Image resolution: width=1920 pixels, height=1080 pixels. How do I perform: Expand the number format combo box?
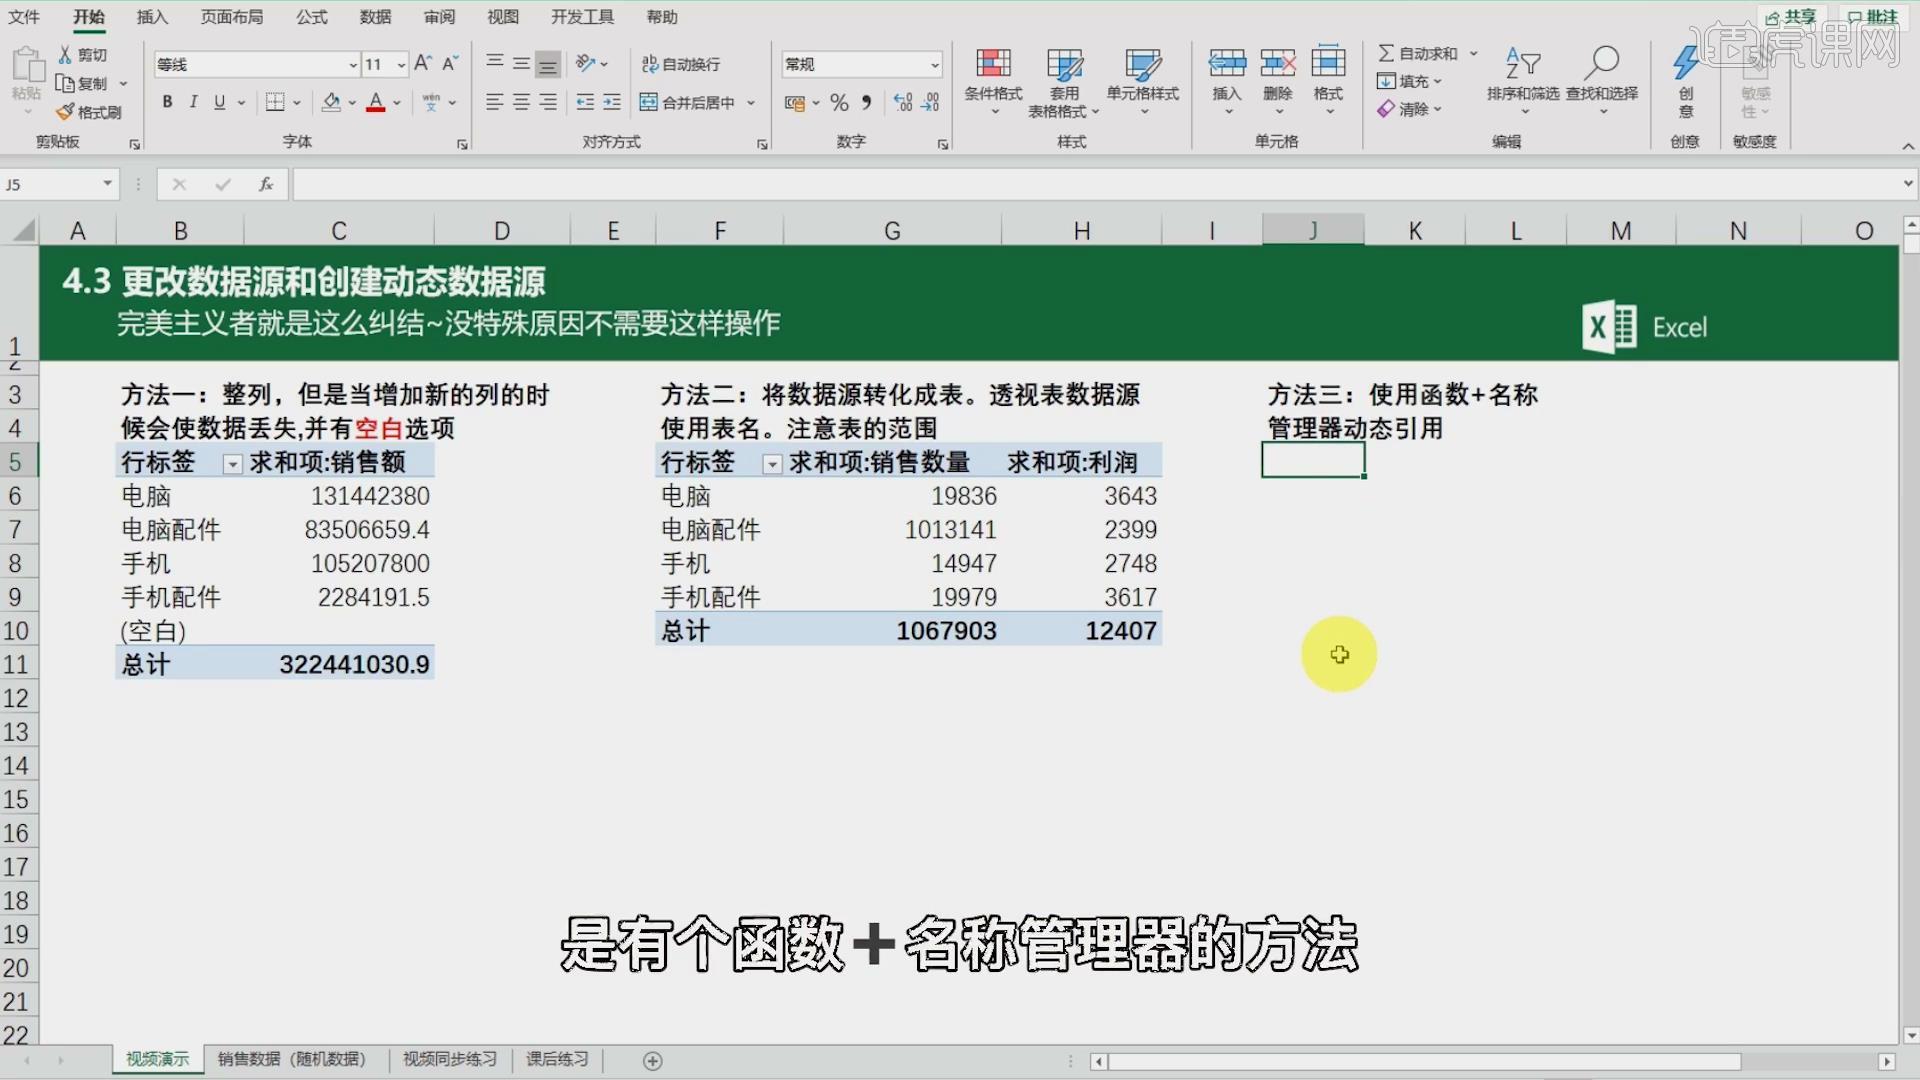[934, 65]
